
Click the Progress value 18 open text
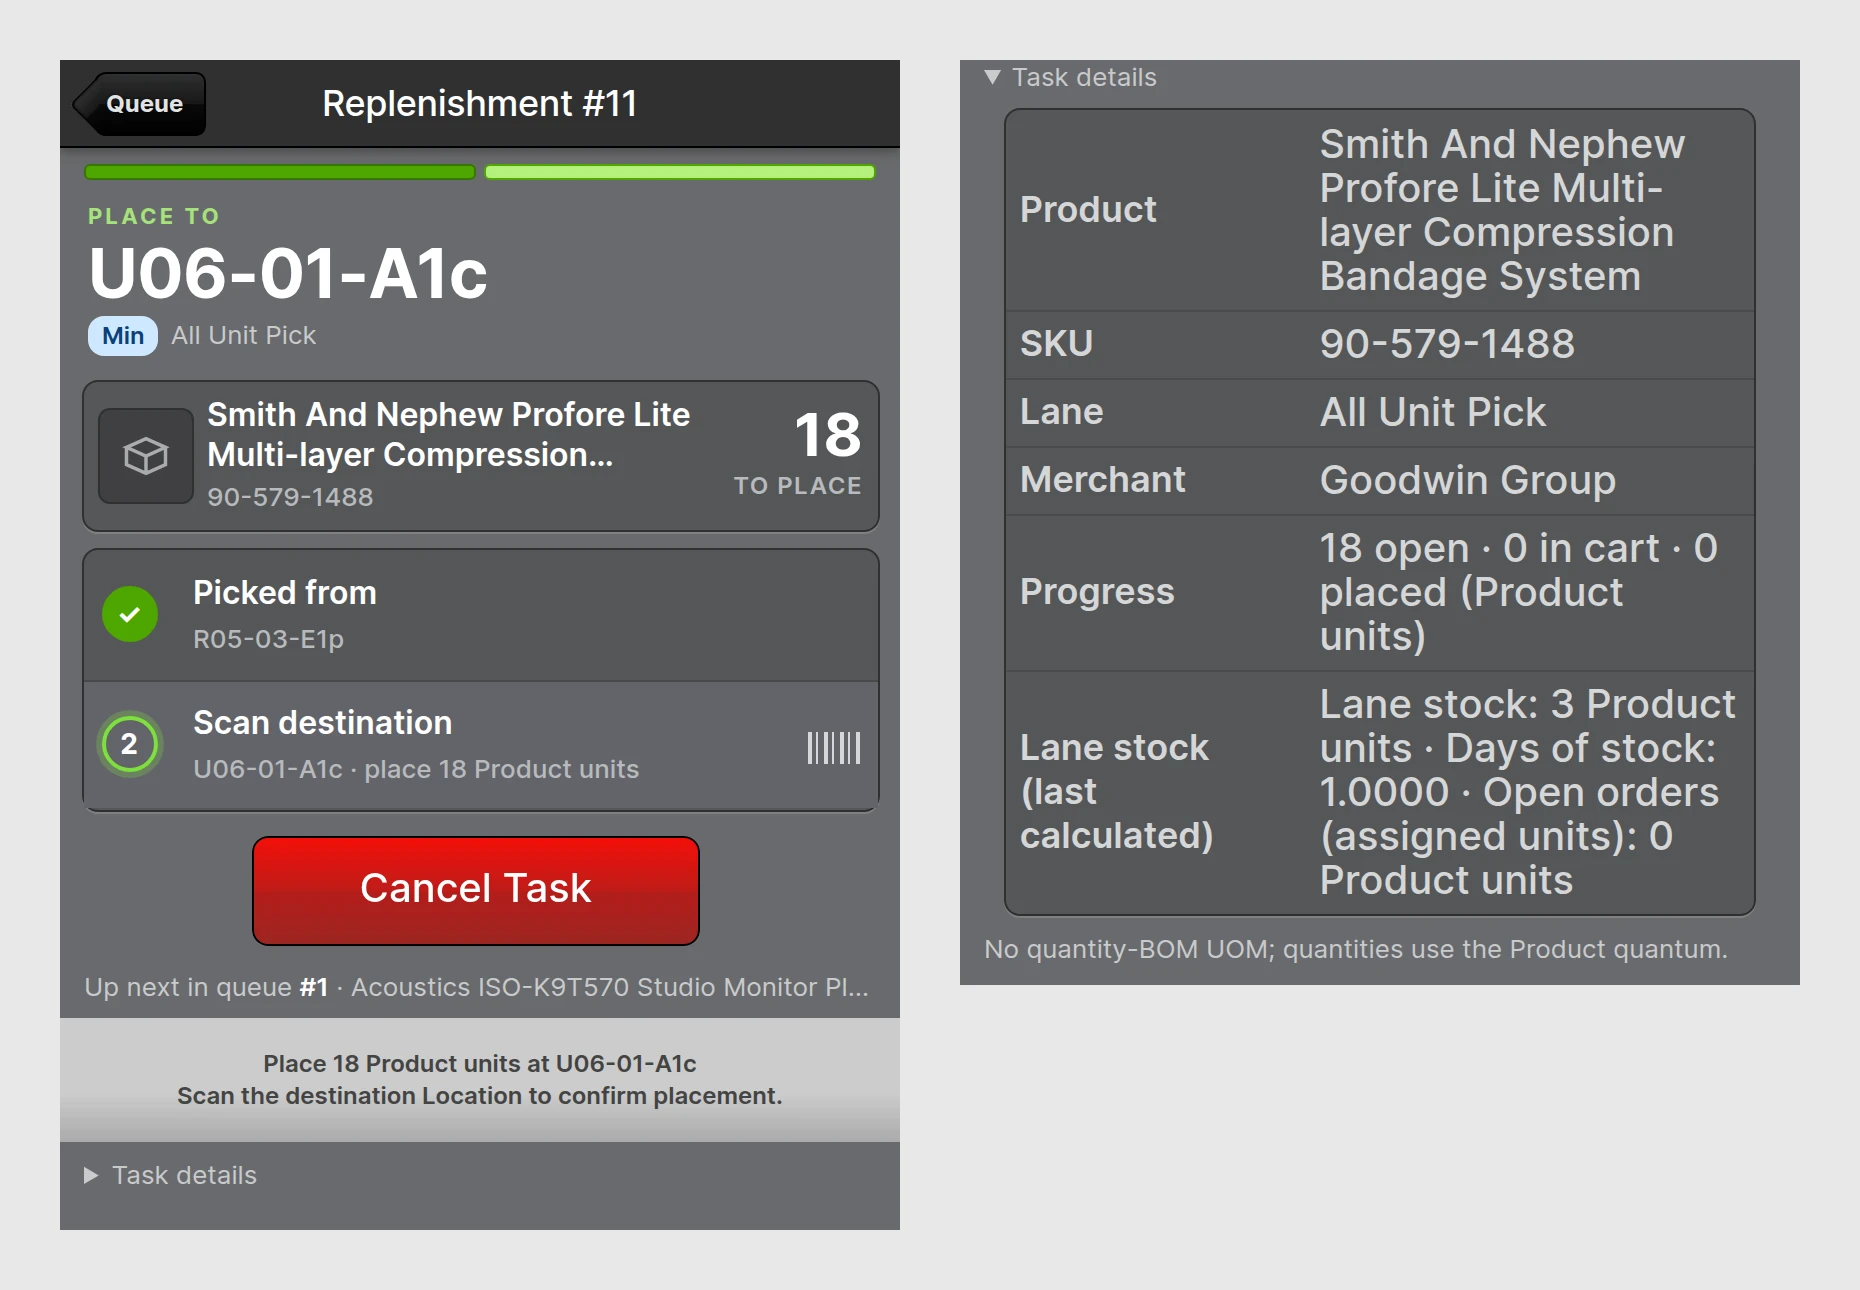[x=1519, y=592]
